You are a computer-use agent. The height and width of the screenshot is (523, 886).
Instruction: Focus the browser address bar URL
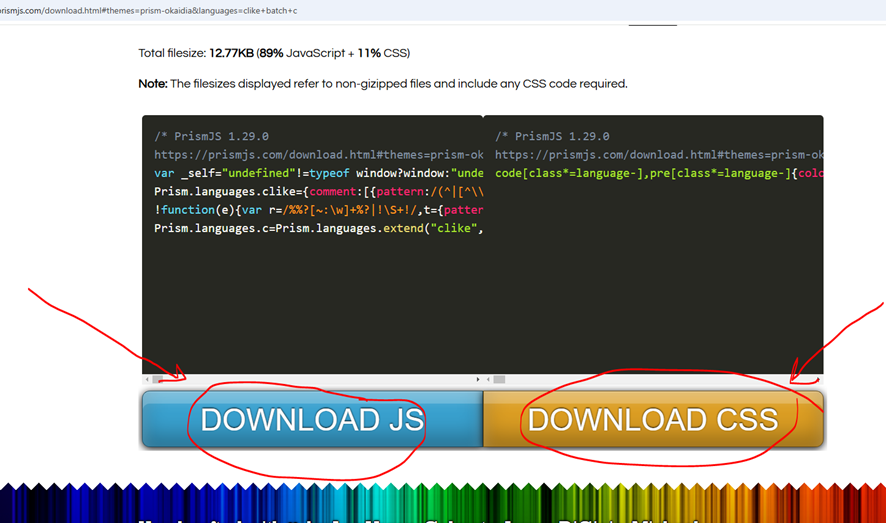(x=150, y=11)
